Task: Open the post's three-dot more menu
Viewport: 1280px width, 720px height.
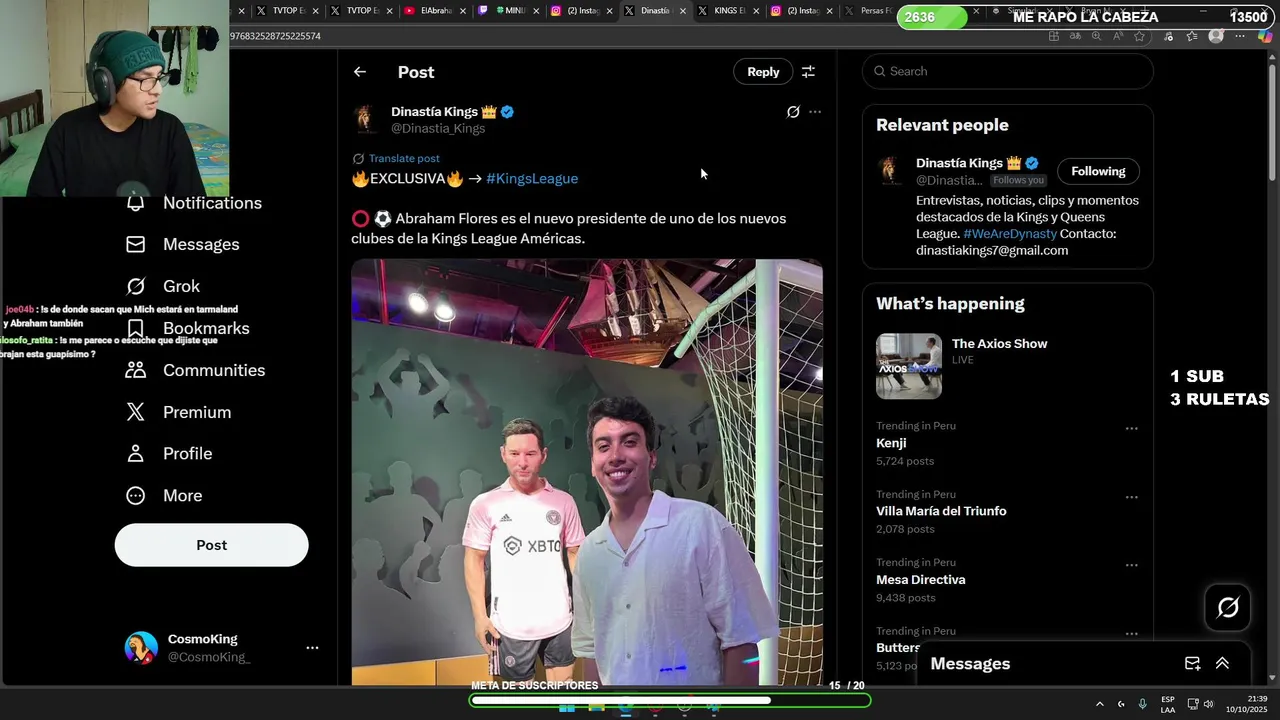Action: (x=815, y=112)
